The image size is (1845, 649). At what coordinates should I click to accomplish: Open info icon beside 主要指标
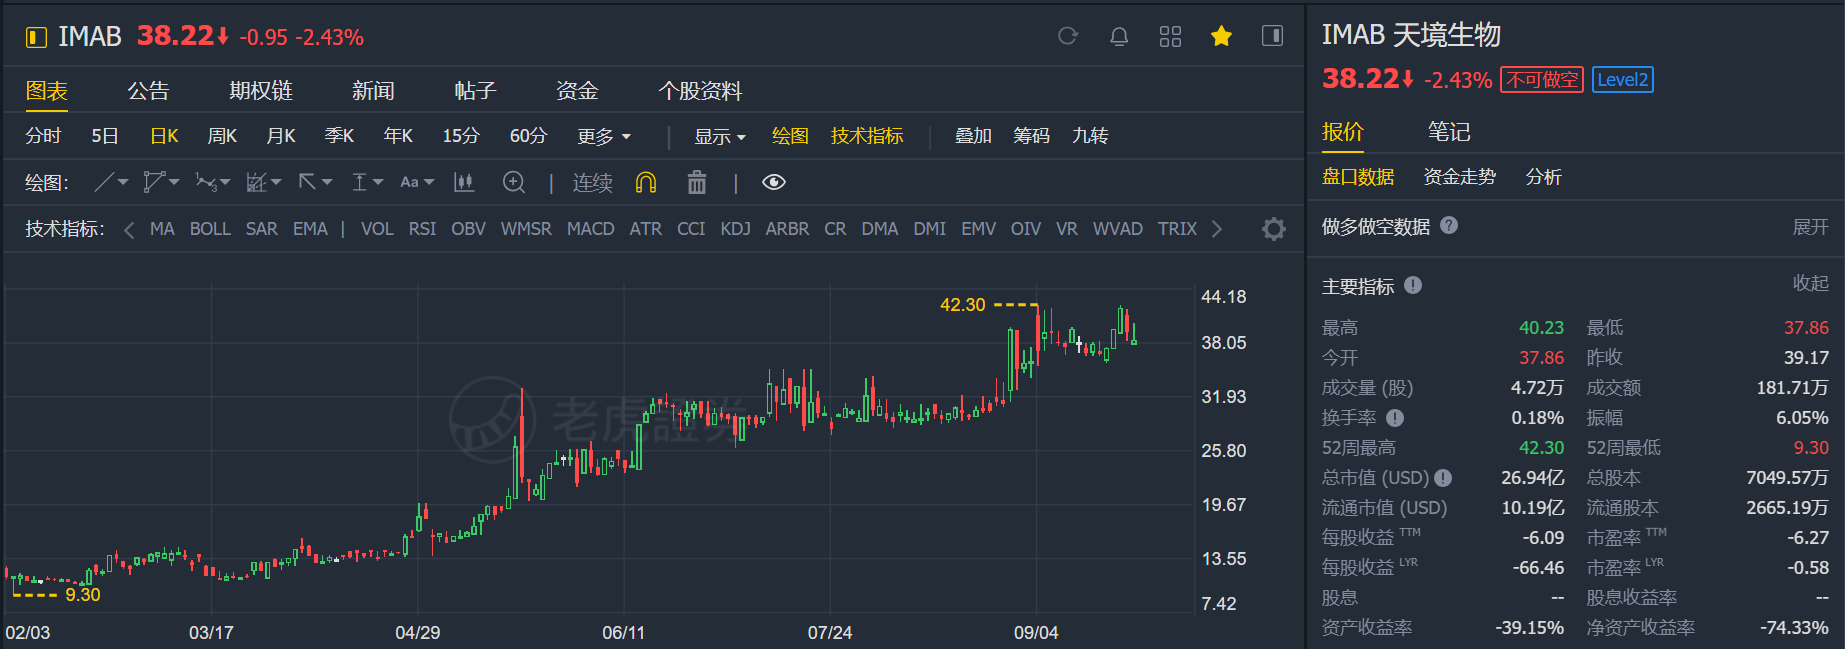coord(1413,286)
